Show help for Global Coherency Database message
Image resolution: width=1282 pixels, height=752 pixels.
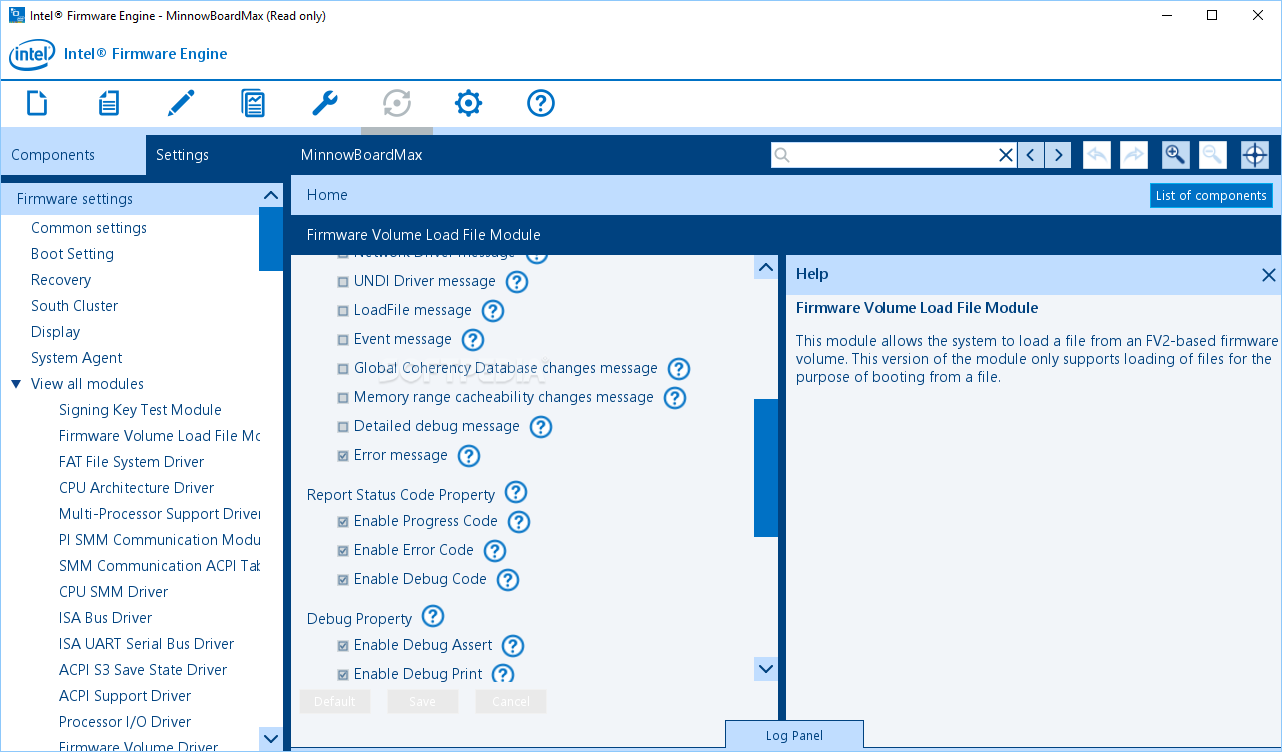[679, 369]
